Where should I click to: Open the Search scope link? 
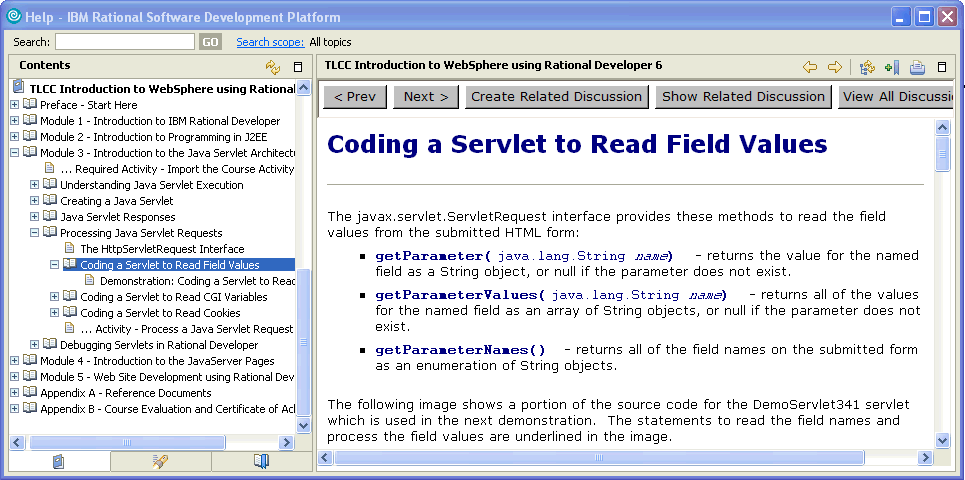pyautogui.click(x=270, y=42)
